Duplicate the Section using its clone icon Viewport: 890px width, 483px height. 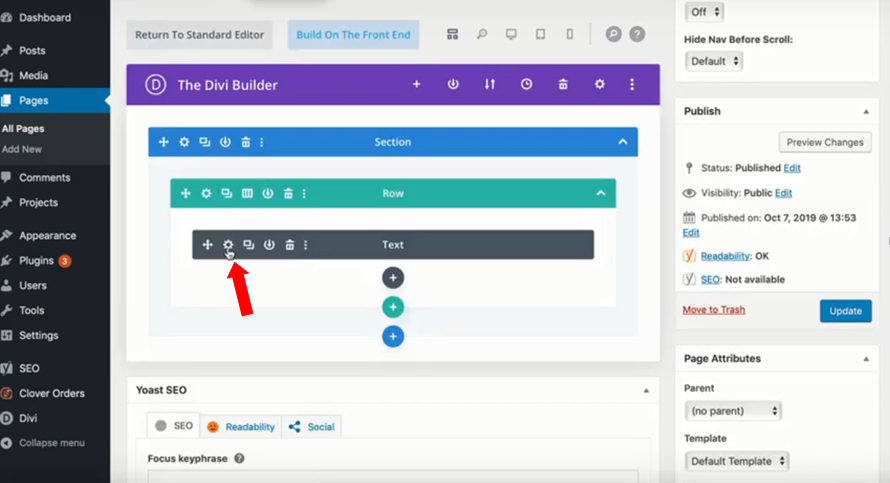(205, 142)
